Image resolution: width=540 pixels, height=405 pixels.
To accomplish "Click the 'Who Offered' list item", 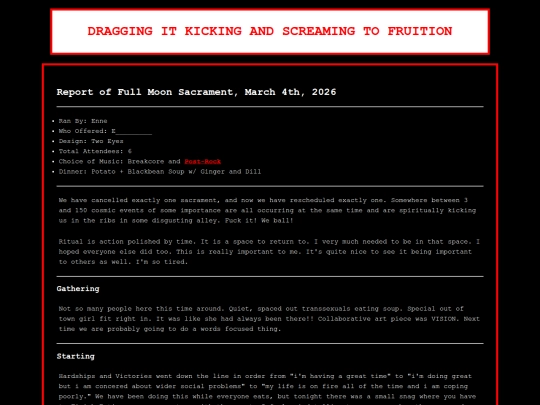I will 105,131.
